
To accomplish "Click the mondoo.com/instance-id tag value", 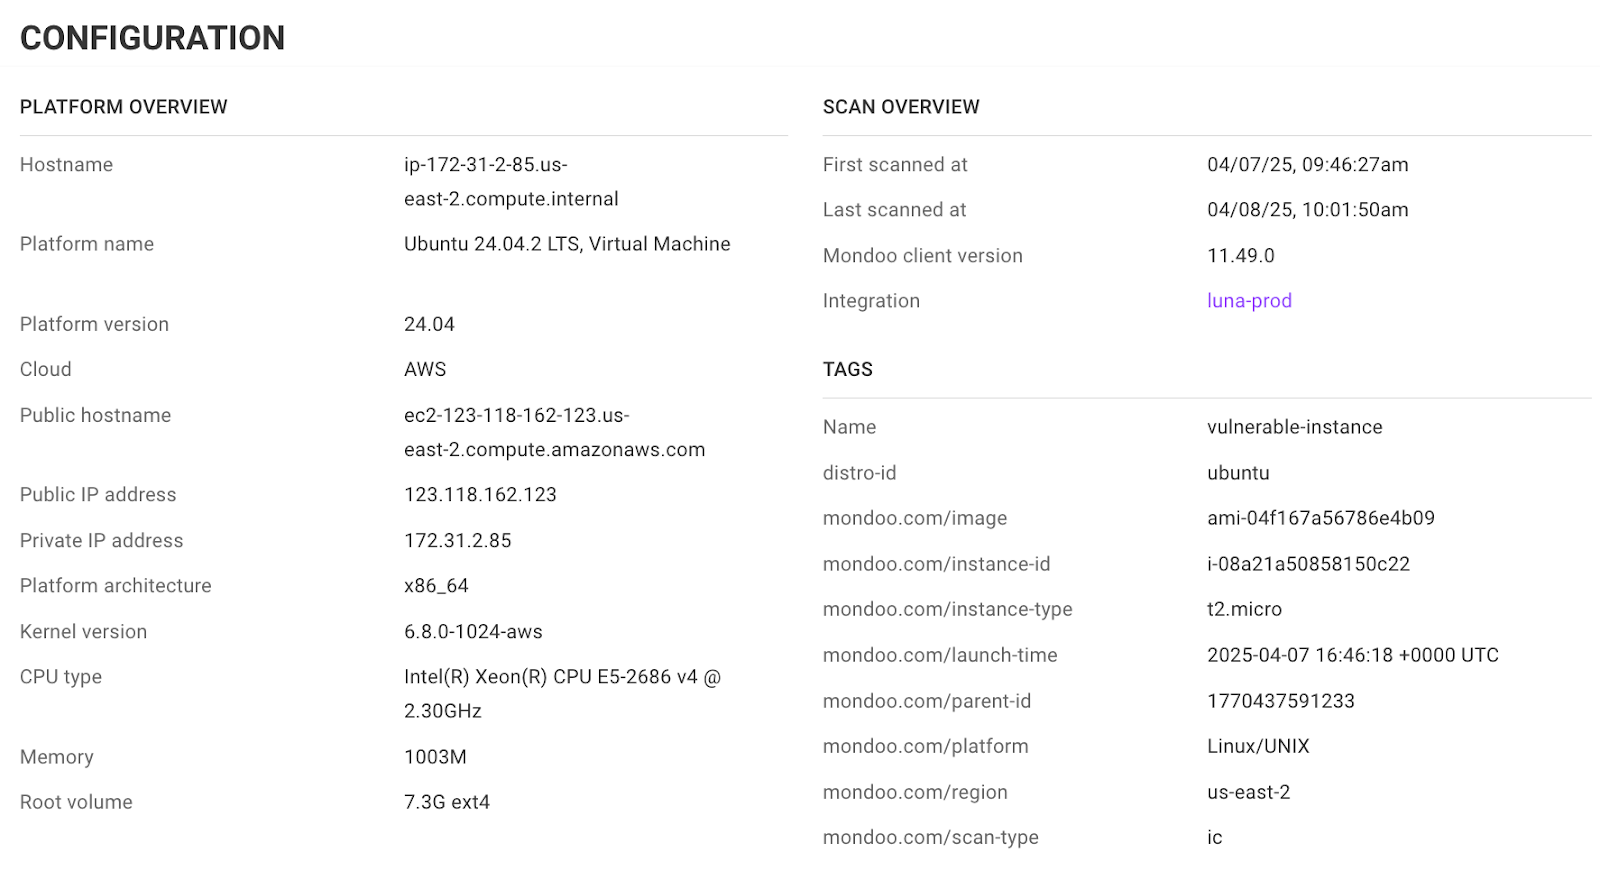I will pos(1308,563).
